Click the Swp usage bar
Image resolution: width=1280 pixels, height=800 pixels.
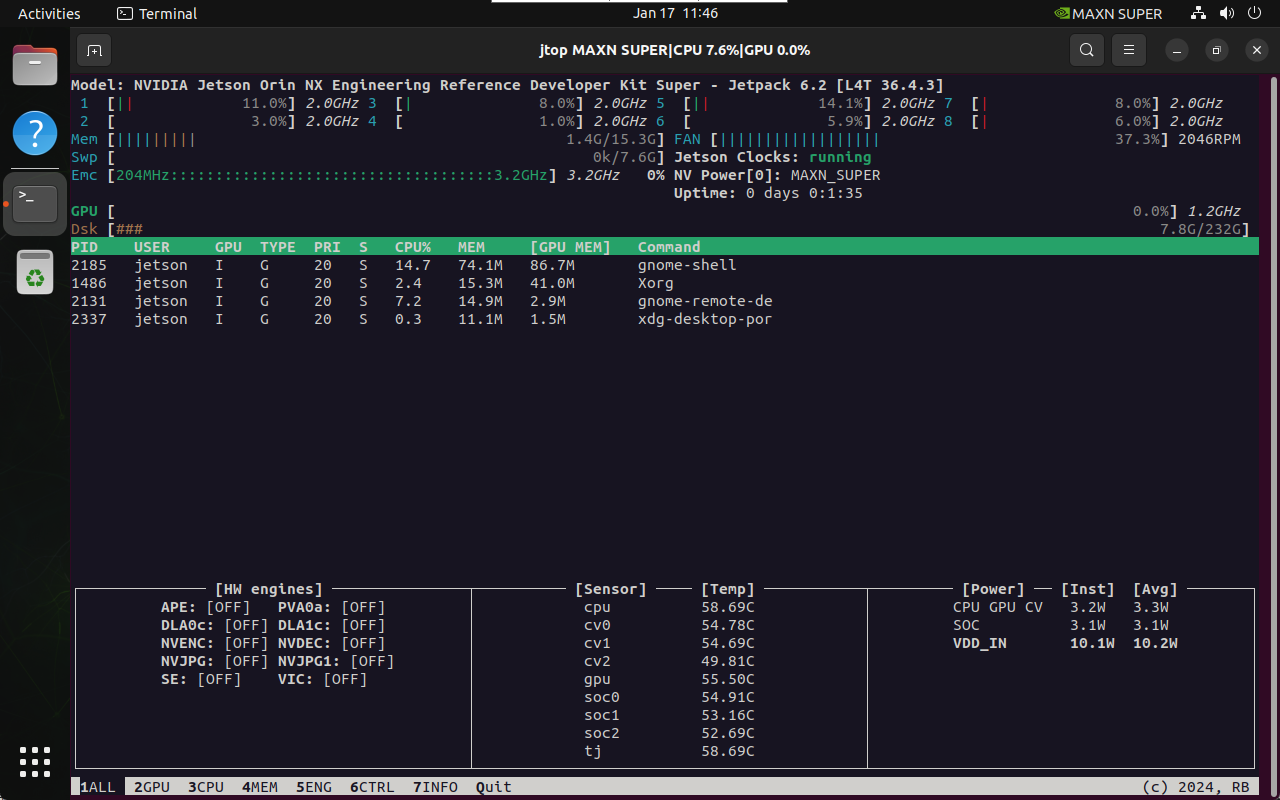(386, 157)
